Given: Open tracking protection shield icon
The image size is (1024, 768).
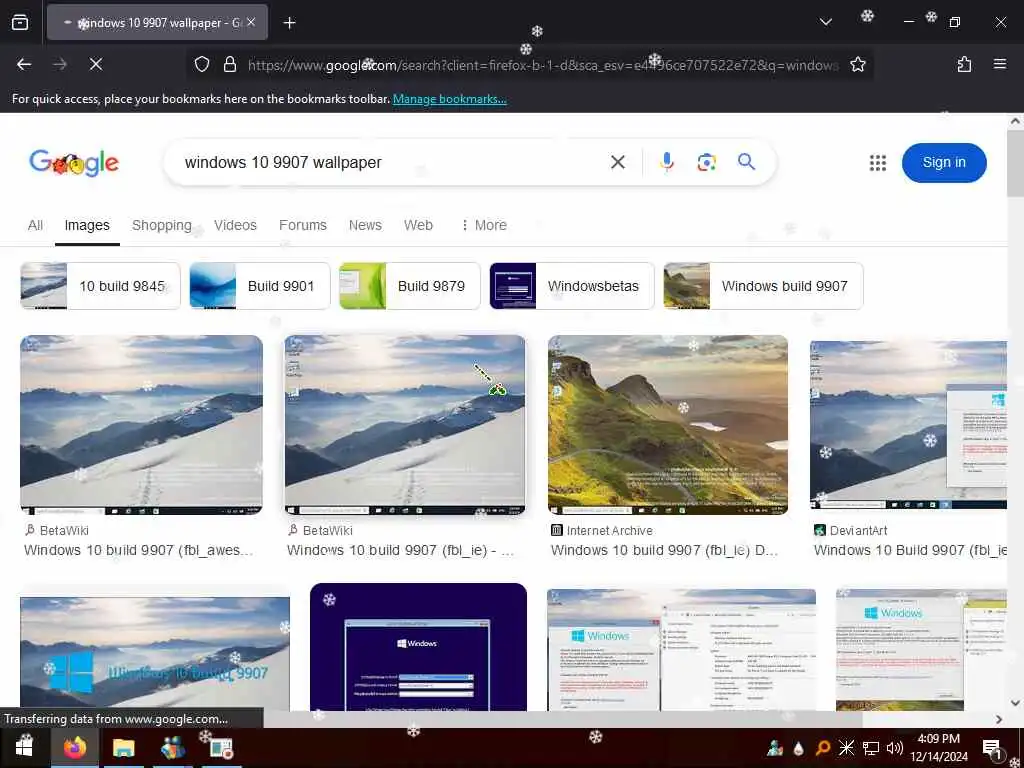Looking at the screenshot, I should tap(202, 64).
